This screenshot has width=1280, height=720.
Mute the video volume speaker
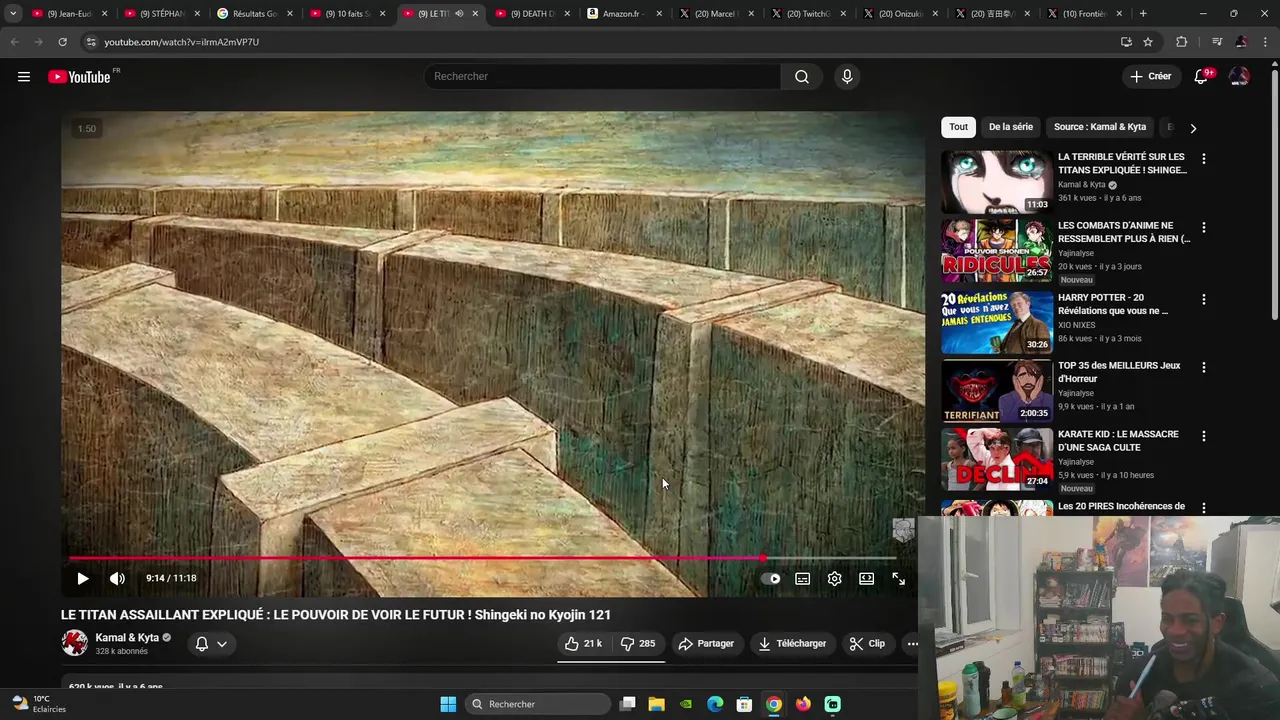[x=117, y=578]
